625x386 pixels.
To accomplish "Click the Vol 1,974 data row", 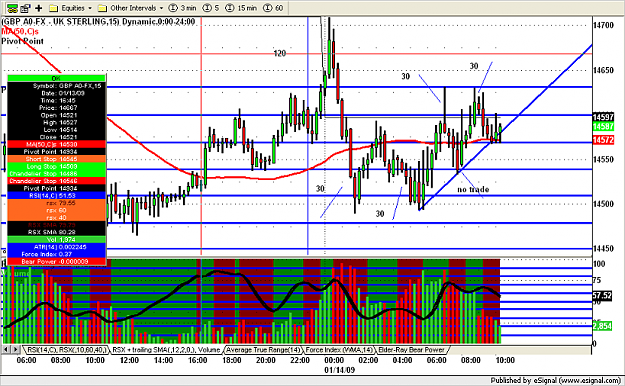I will [x=56, y=239].
